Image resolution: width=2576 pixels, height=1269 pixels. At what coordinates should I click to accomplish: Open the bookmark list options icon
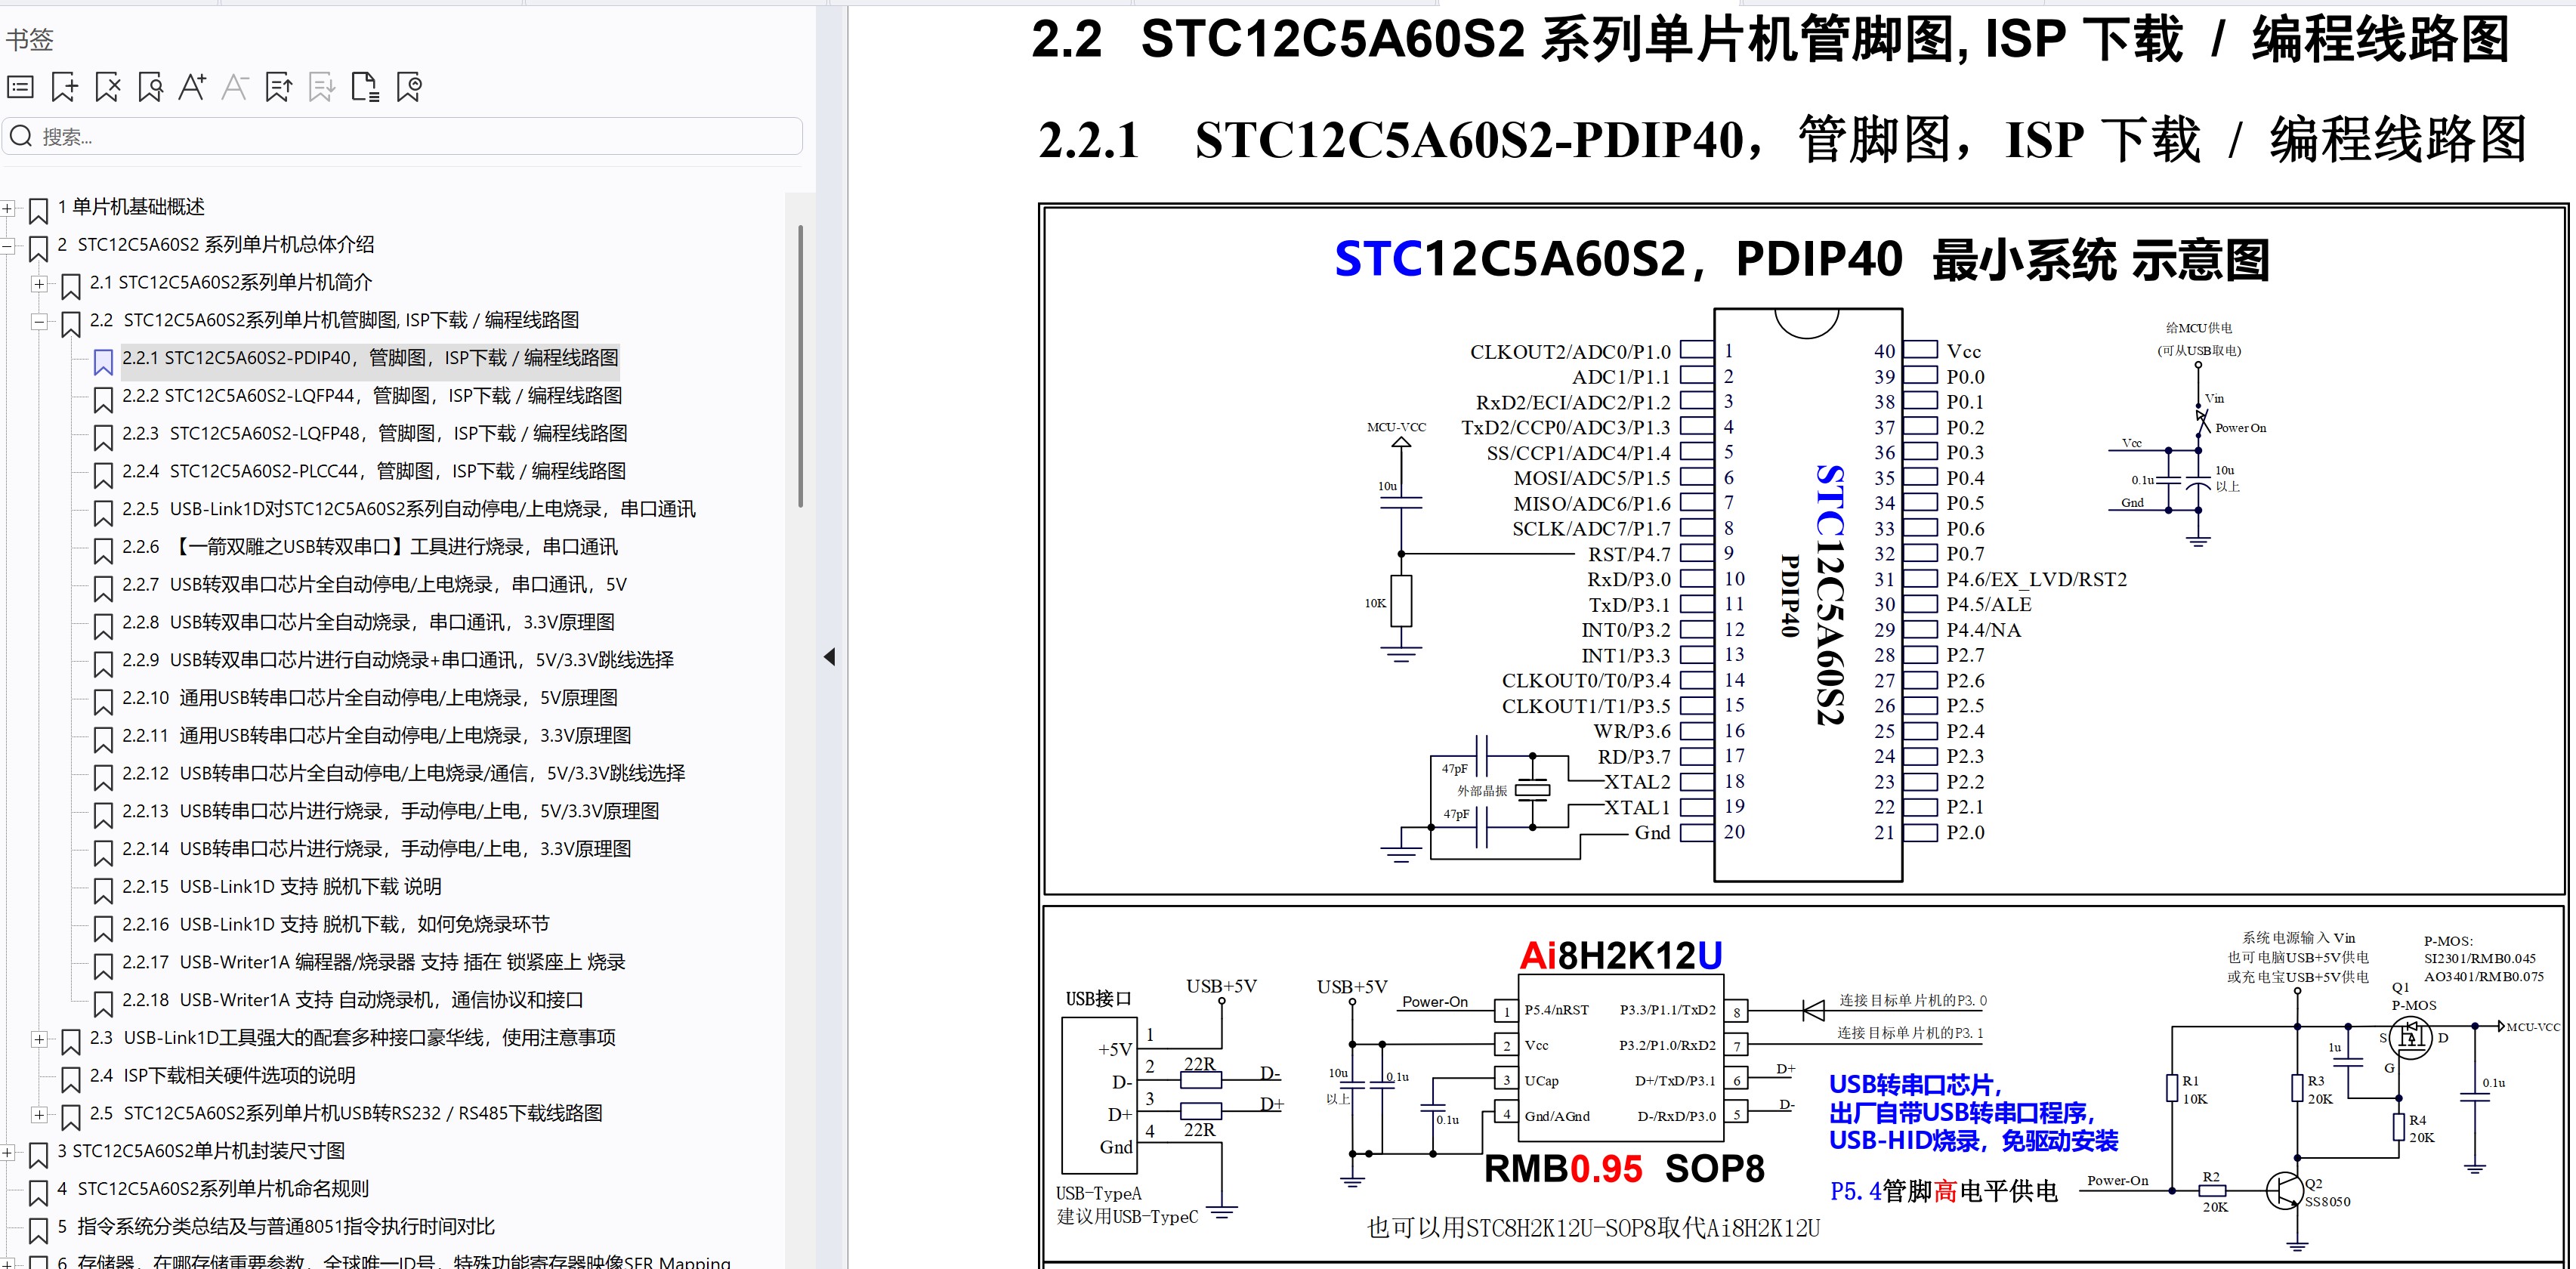click(x=21, y=88)
